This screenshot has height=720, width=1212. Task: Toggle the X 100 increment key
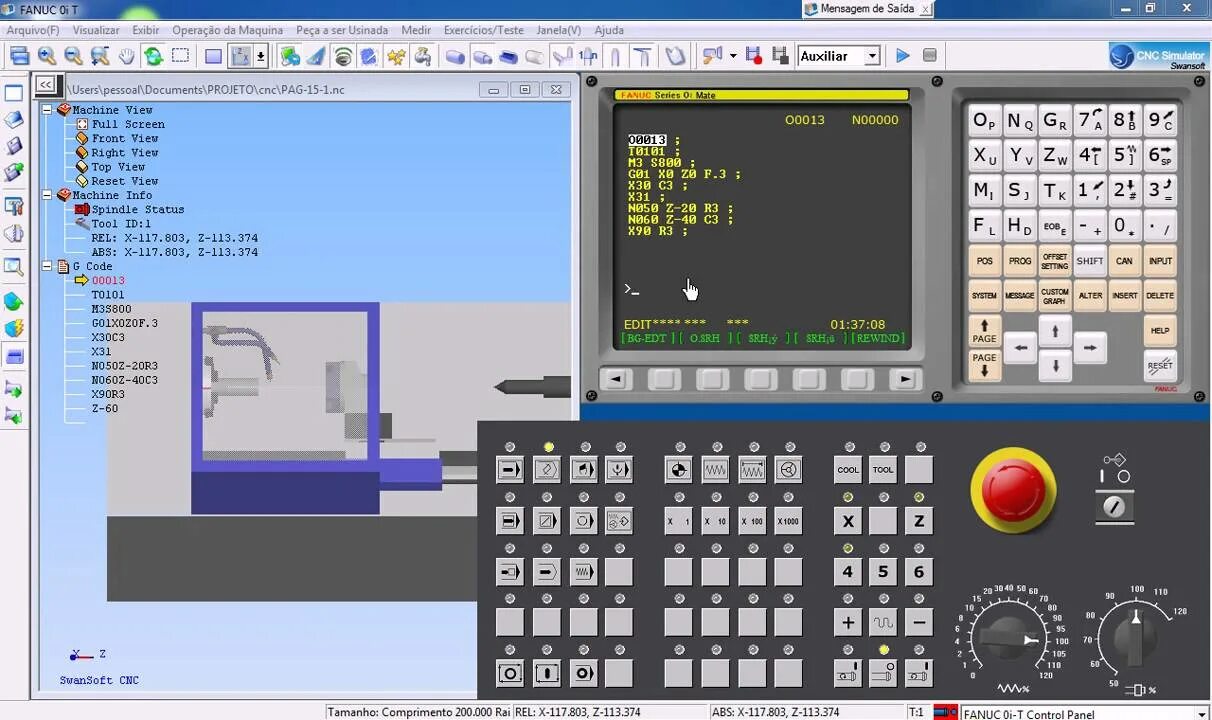tap(752, 521)
